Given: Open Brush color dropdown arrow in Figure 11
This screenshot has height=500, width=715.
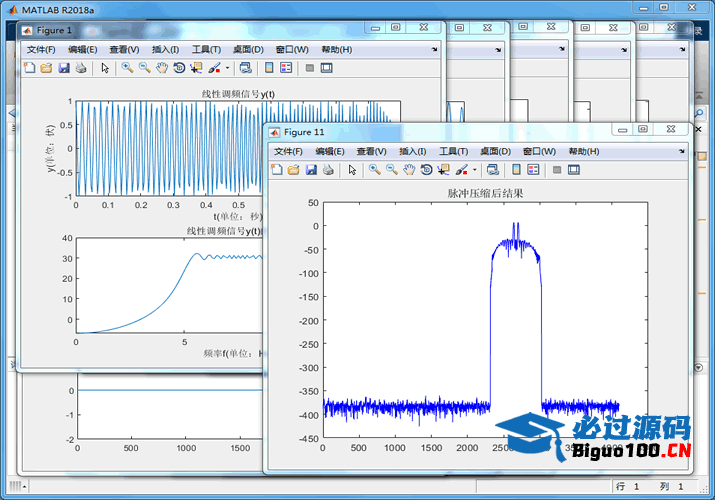Looking at the screenshot, I should [474, 170].
